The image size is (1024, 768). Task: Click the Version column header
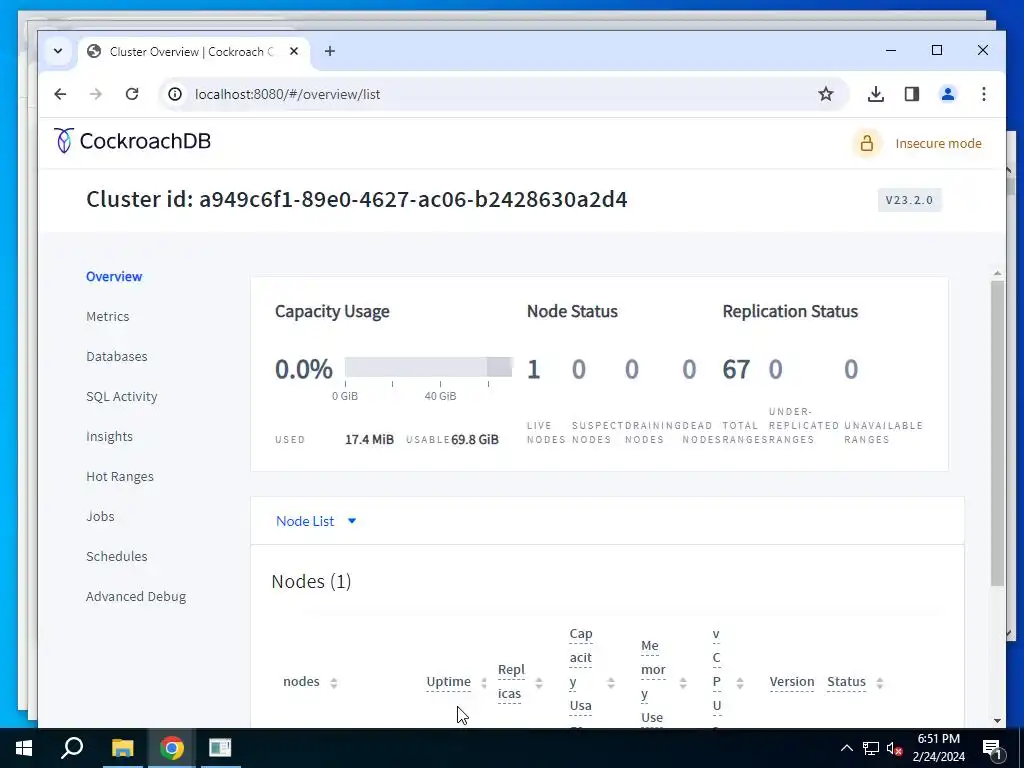[x=792, y=682]
